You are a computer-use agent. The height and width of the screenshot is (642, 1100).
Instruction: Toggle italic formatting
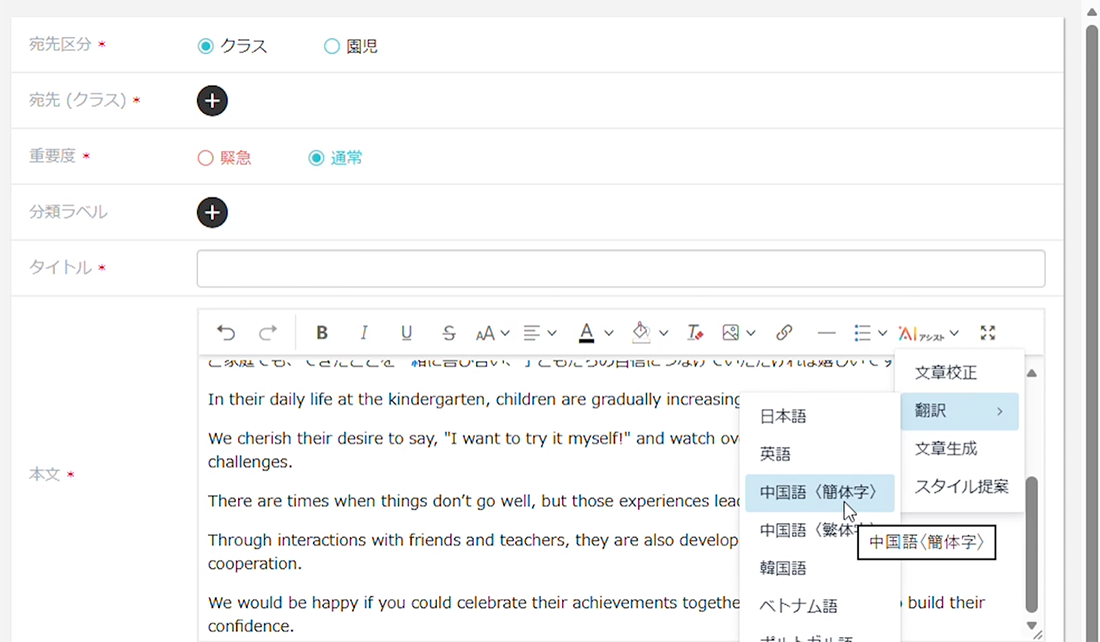point(363,333)
